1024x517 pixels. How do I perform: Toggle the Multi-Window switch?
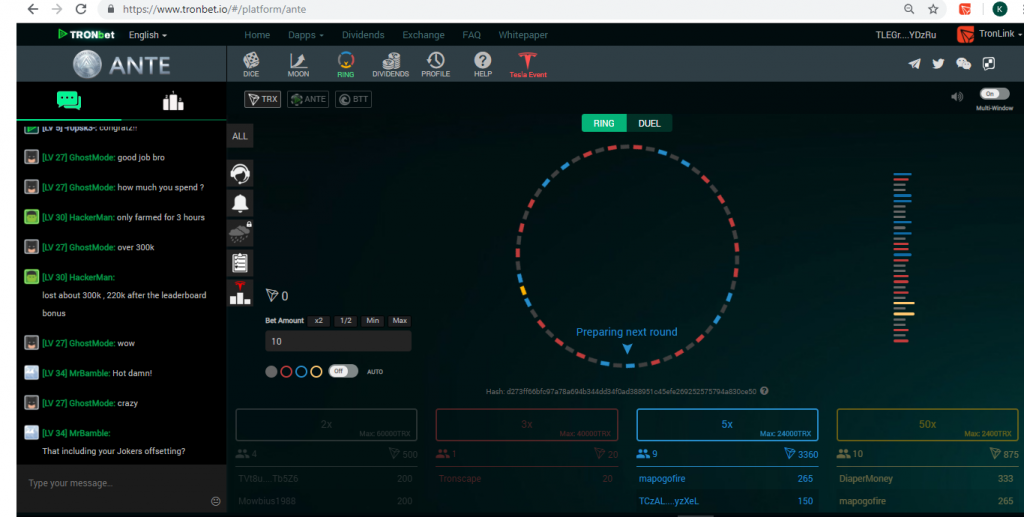point(994,94)
